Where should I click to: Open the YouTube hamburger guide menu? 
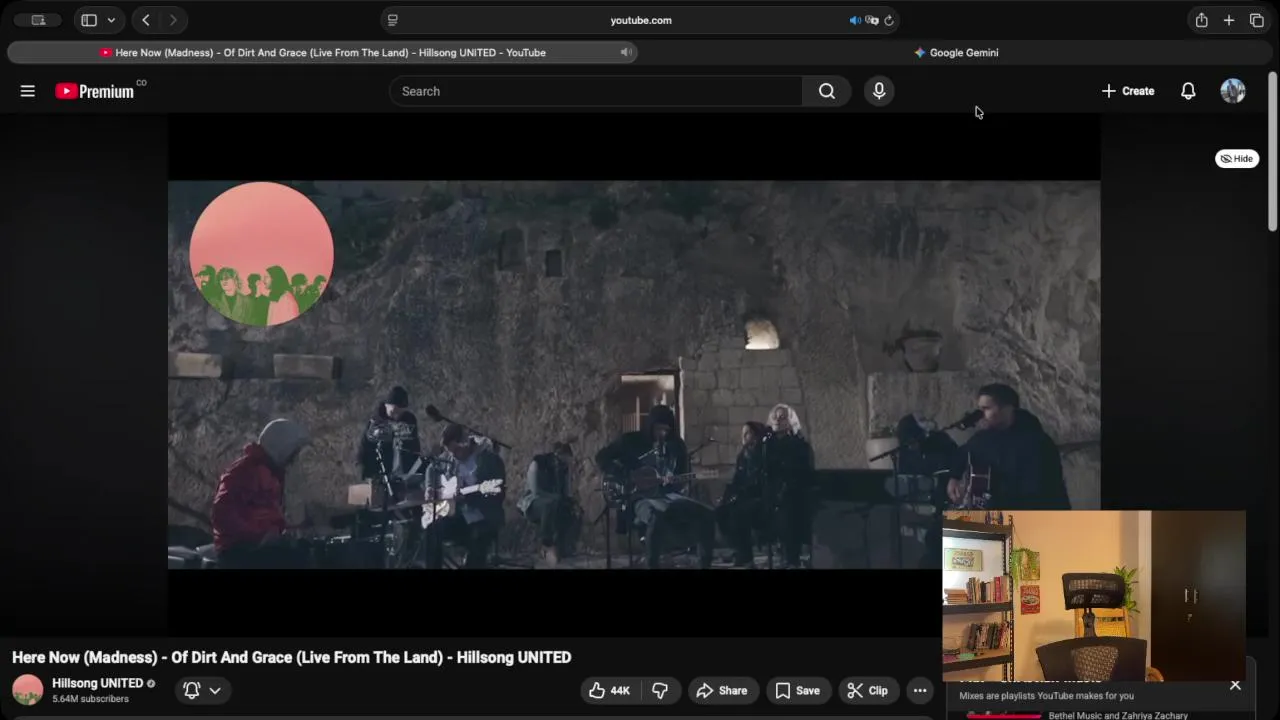(x=28, y=91)
